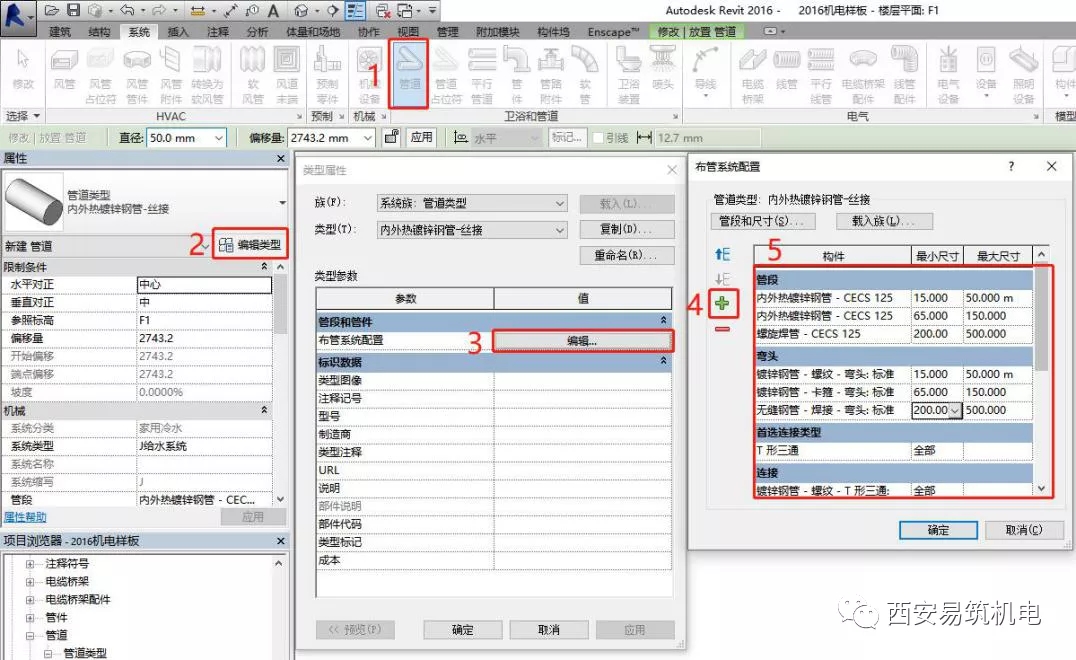Click 管段和尺寸(S)... button

[764, 221]
